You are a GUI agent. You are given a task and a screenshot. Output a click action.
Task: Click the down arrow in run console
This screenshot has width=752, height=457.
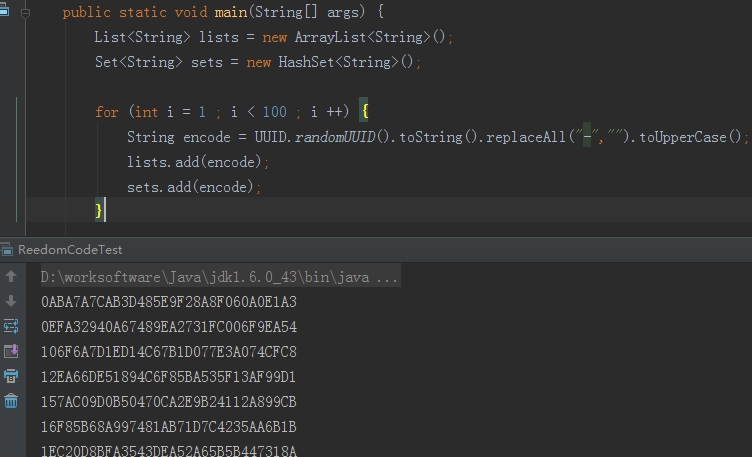point(11,301)
